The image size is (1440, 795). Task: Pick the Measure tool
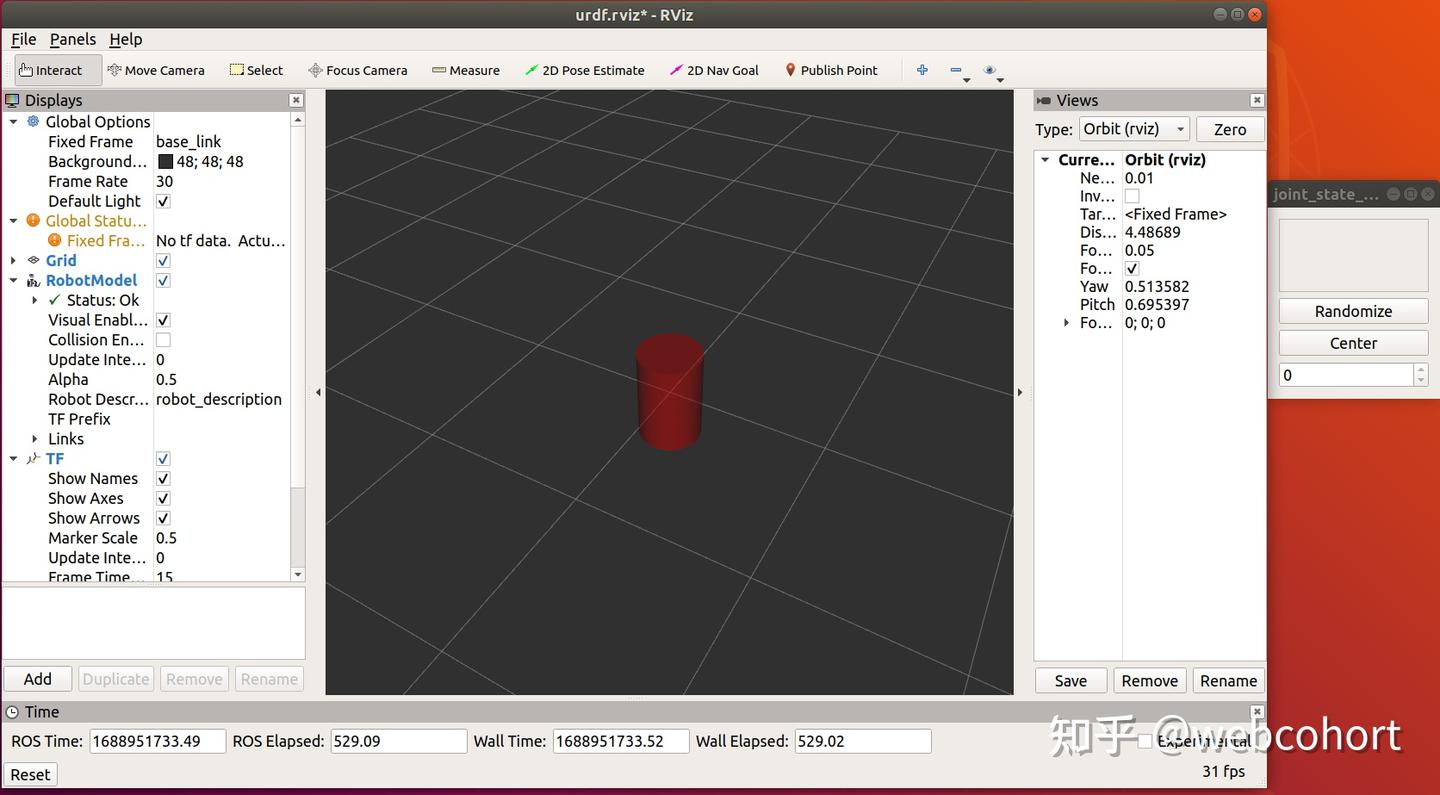[466, 70]
